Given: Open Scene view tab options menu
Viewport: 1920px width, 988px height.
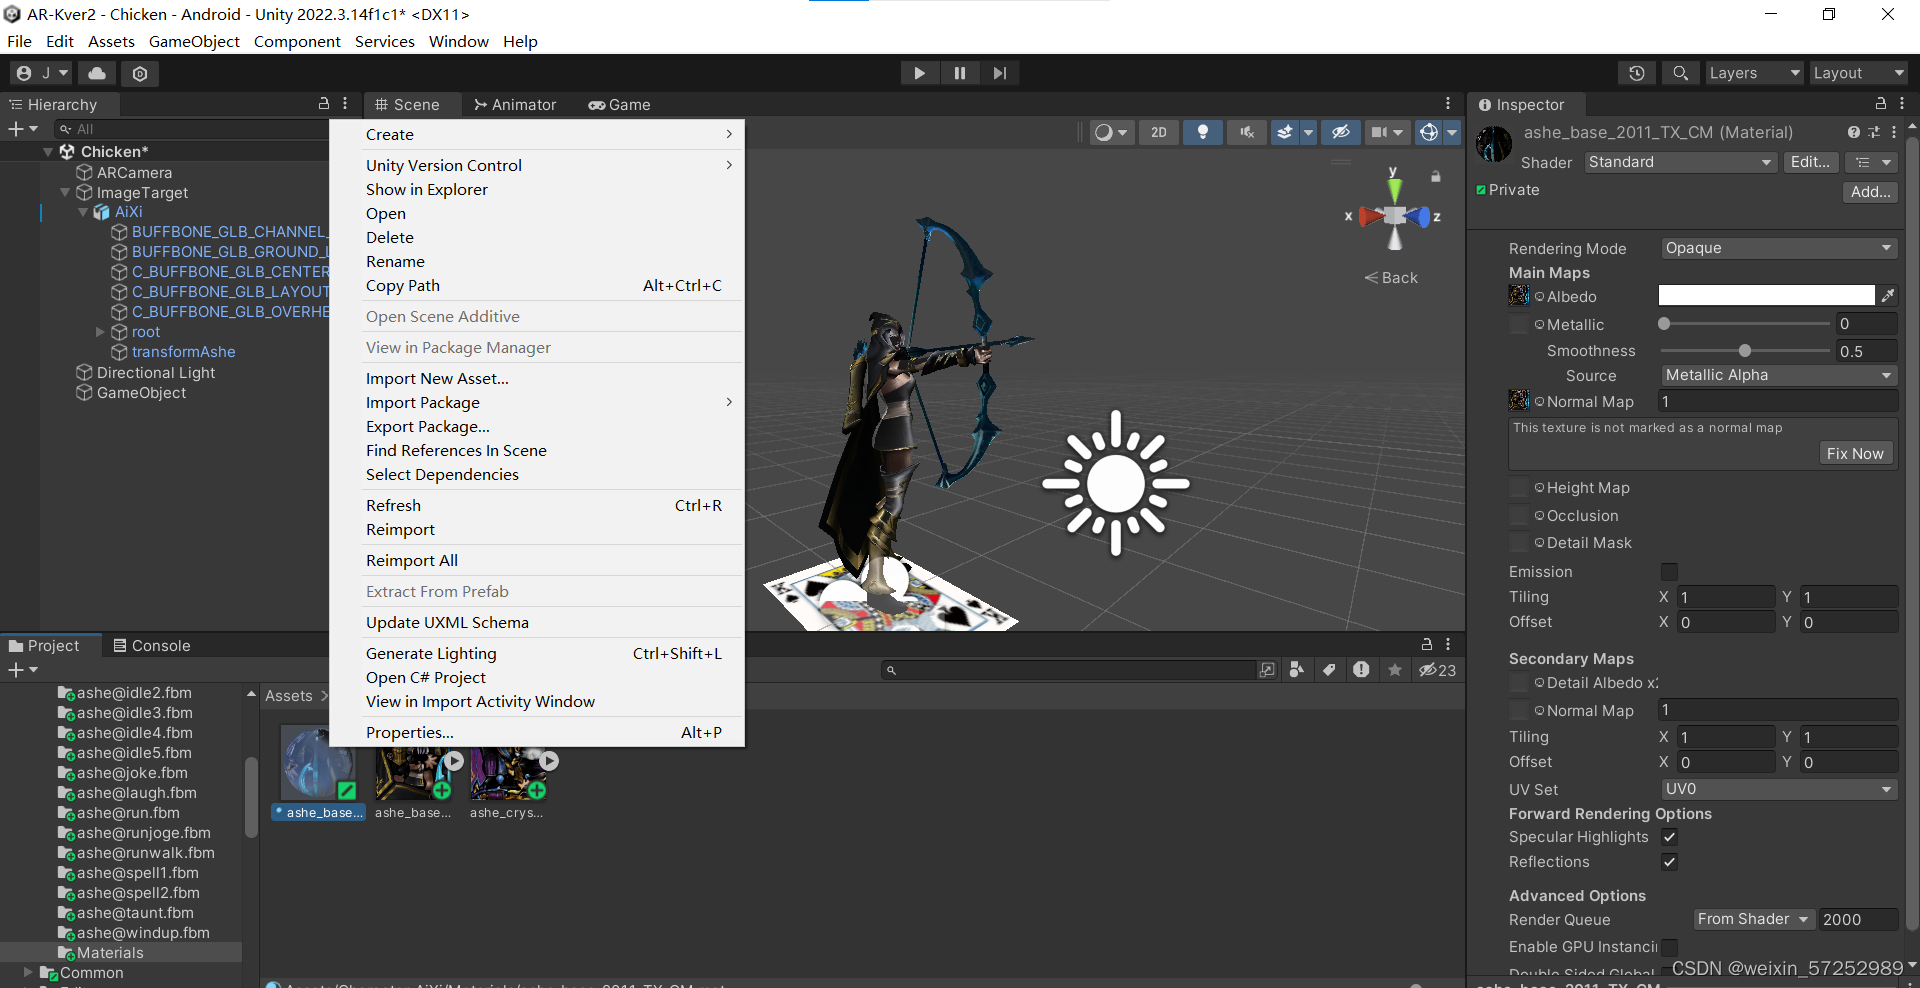Looking at the screenshot, I should (x=1448, y=104).
